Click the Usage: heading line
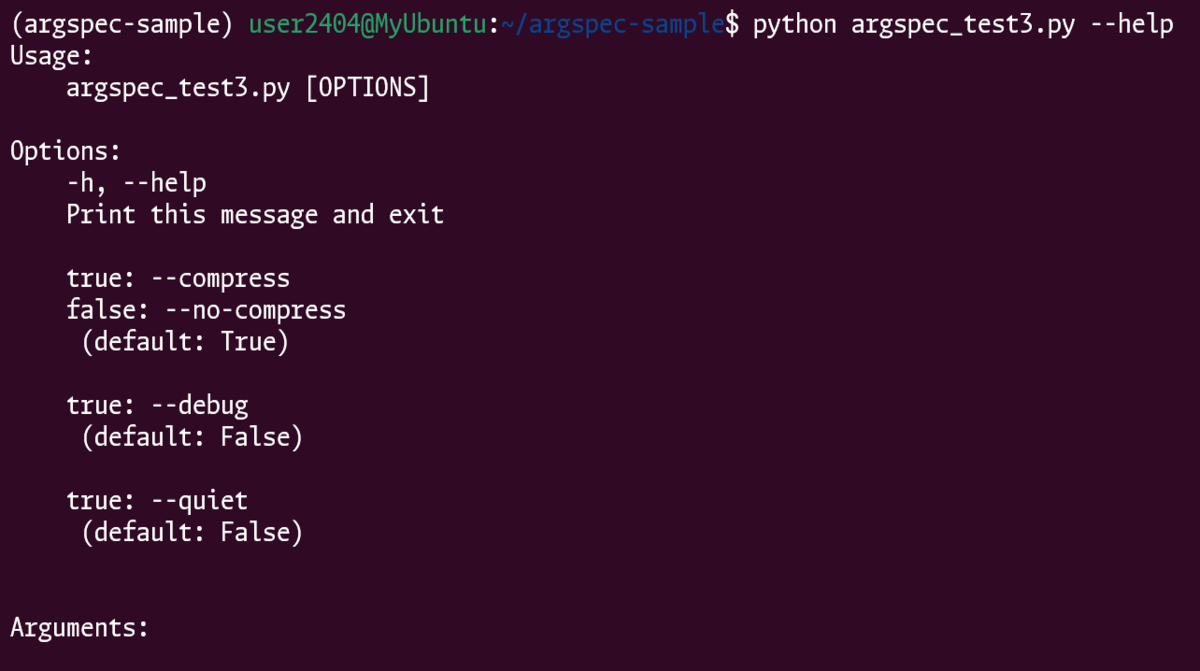The width and height of the screenshot is (1200, 671). (x=51, y=56)
